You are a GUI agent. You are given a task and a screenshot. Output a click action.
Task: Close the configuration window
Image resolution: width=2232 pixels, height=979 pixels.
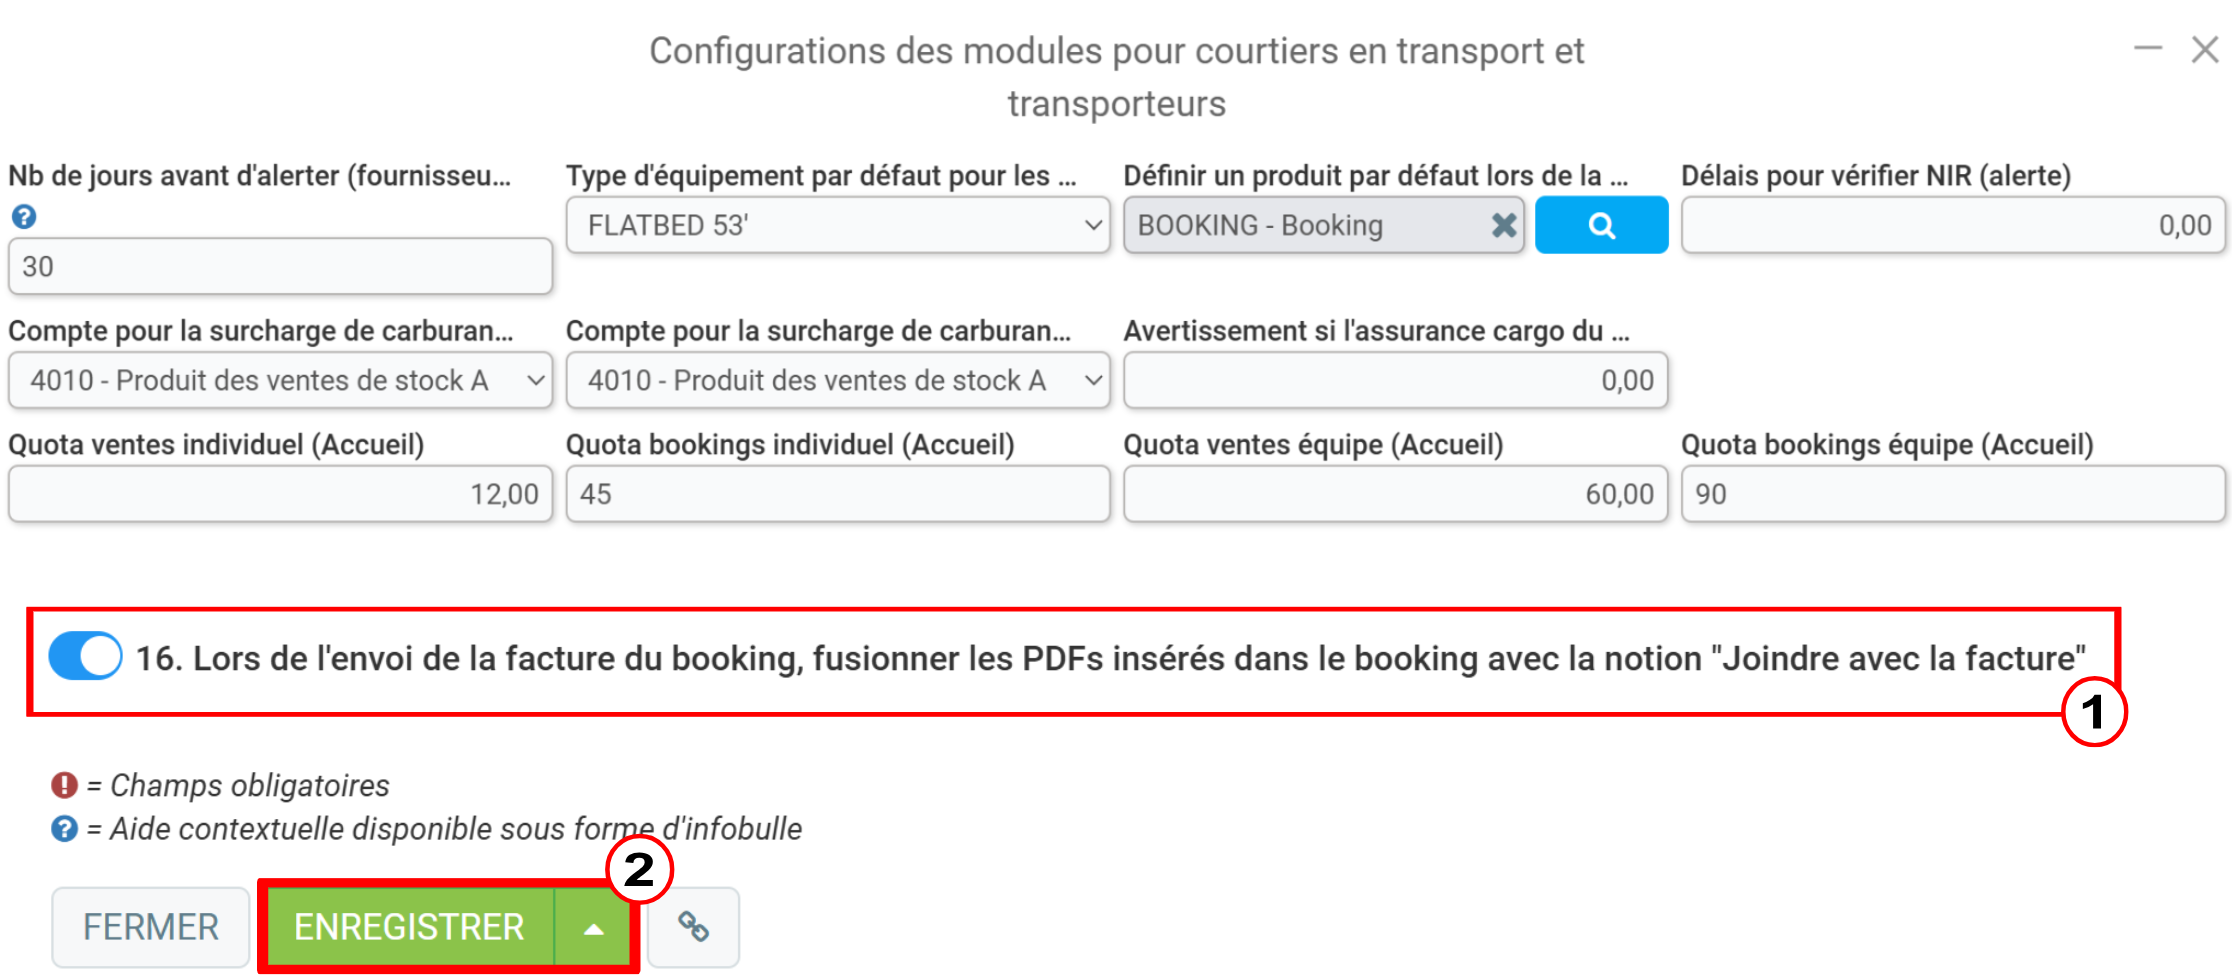2204,49
